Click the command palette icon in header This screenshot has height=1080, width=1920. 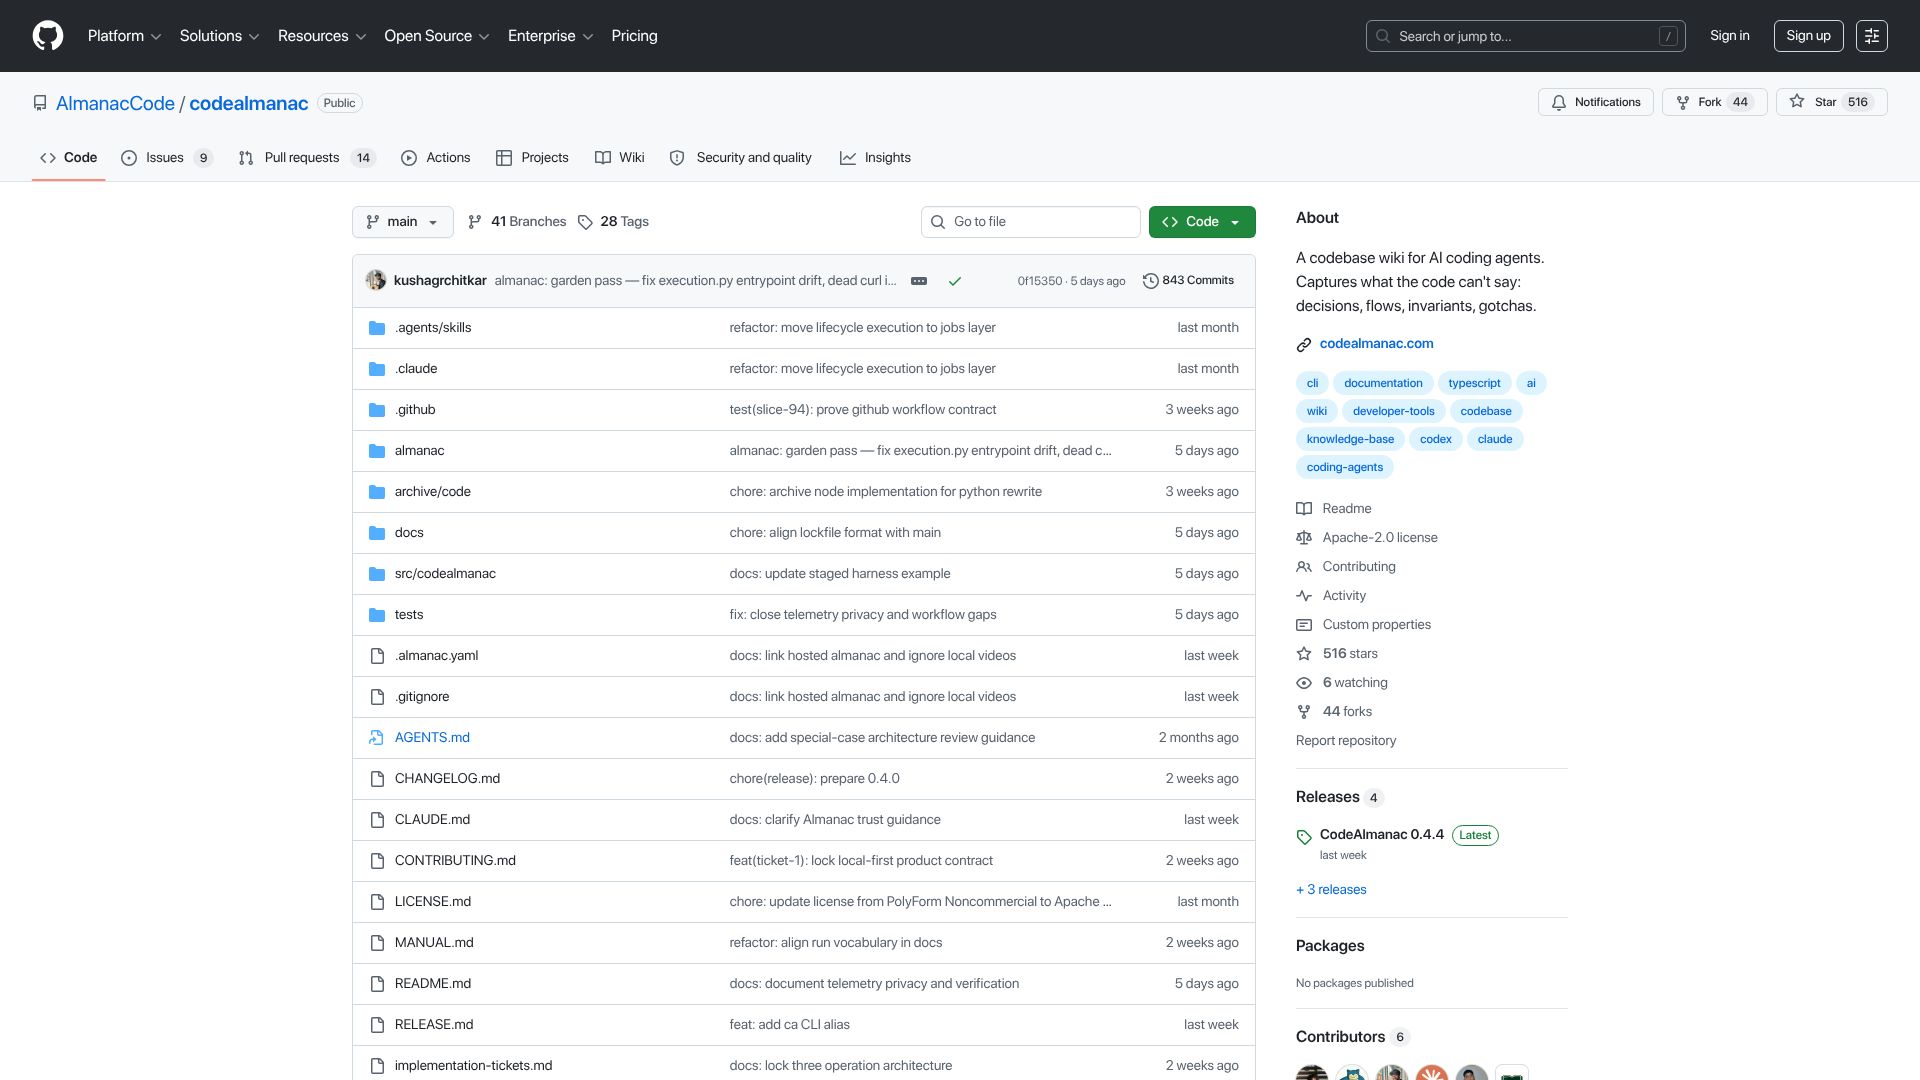click(1872, 36)
